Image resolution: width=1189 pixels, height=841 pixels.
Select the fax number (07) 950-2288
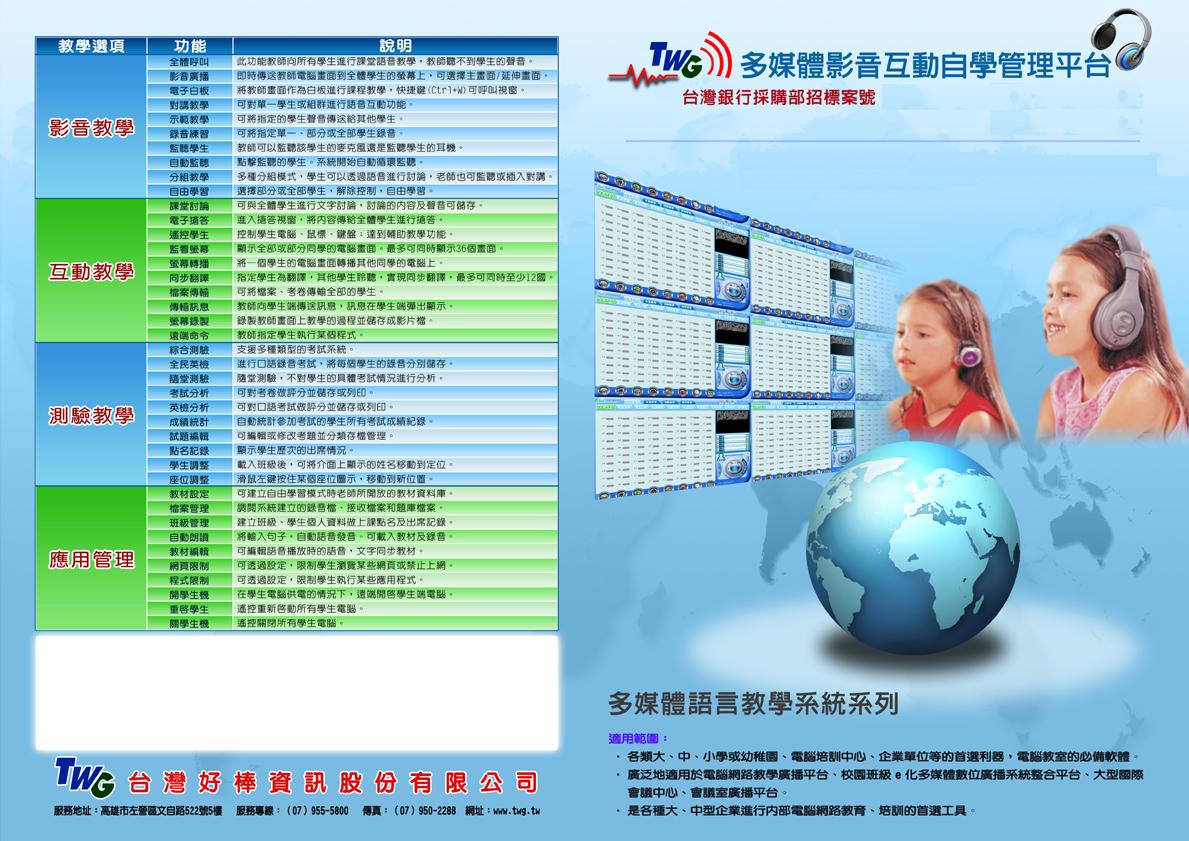pyautogui.click(x=425, y=811)
